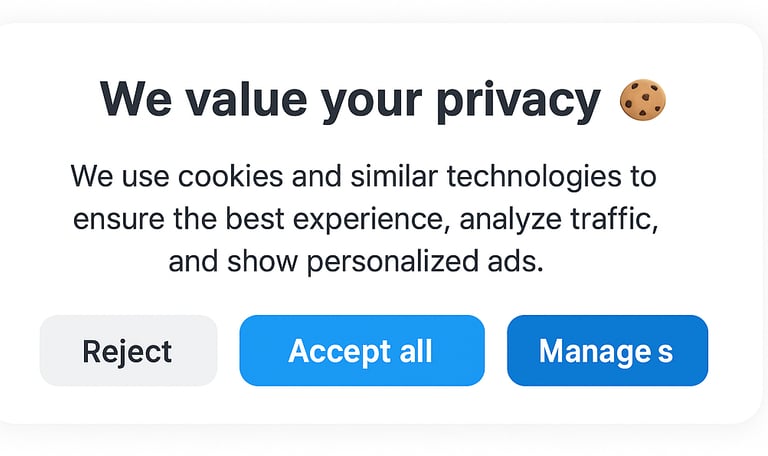Click the word "your" in the heading
The height and width of the screenshot is (456, 768).
point(371,104)
